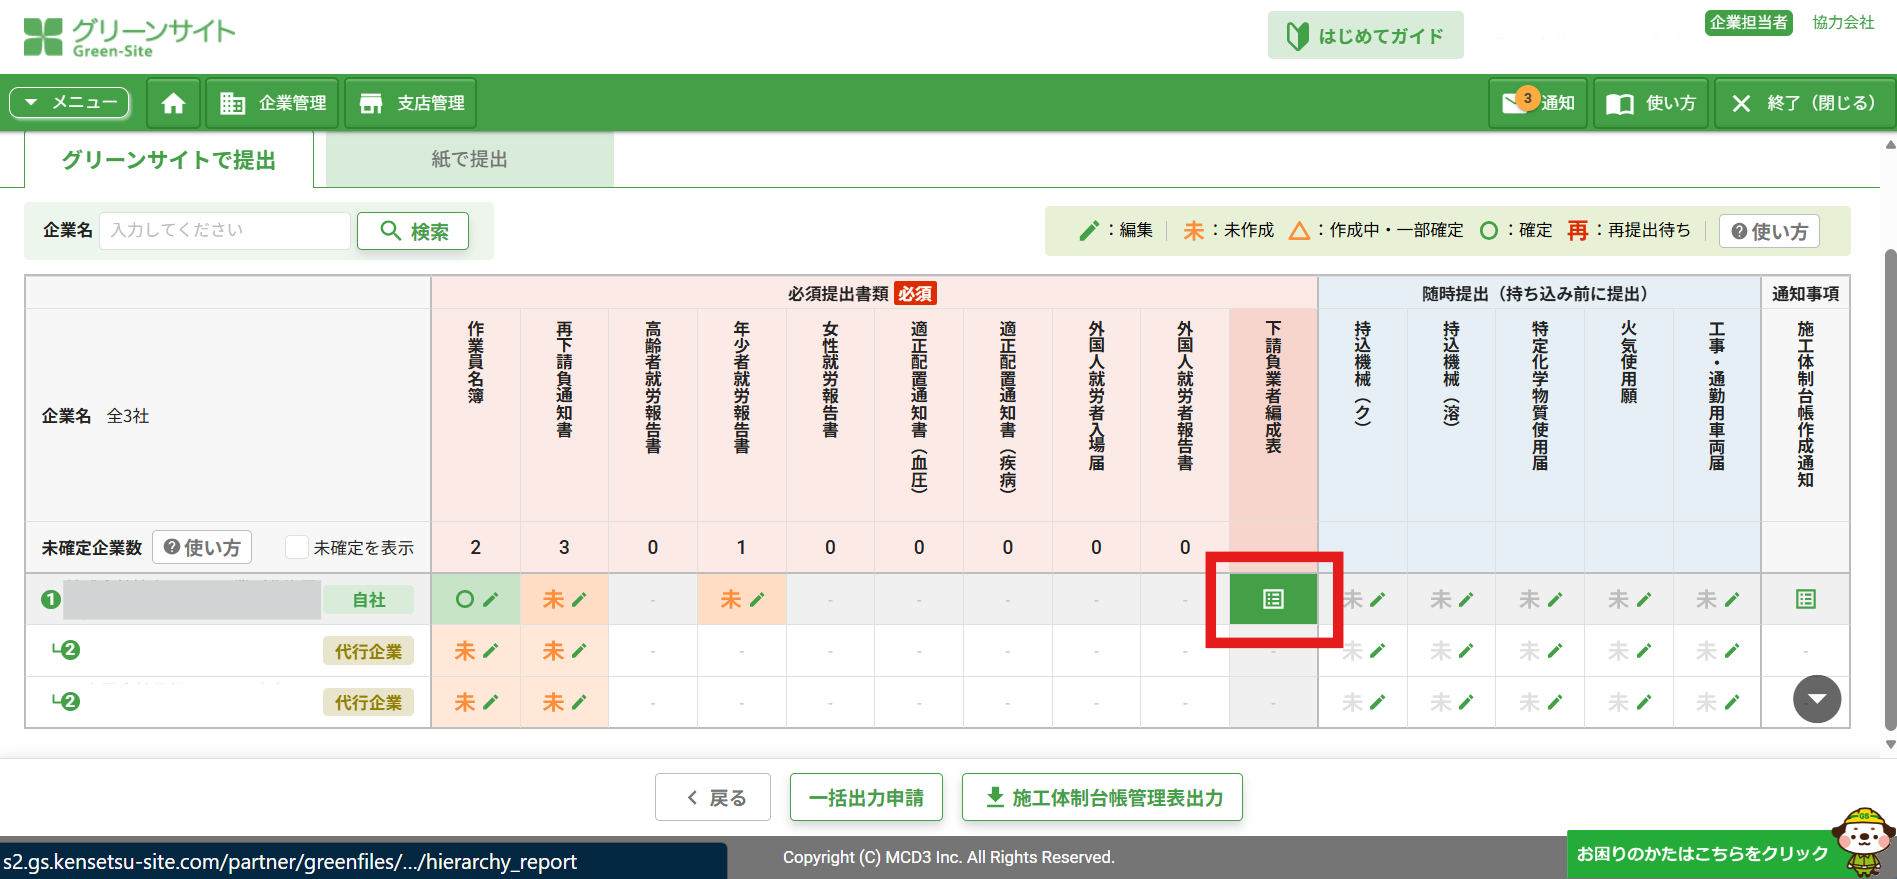Click the round dark down-arrow button
The height and width of the screenshot is (879, 1897).
point(1816,699)
